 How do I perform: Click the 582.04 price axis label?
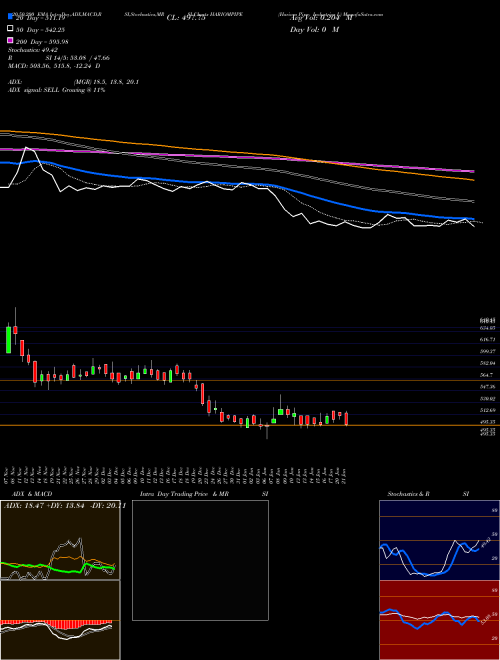(x=489, y=363)
